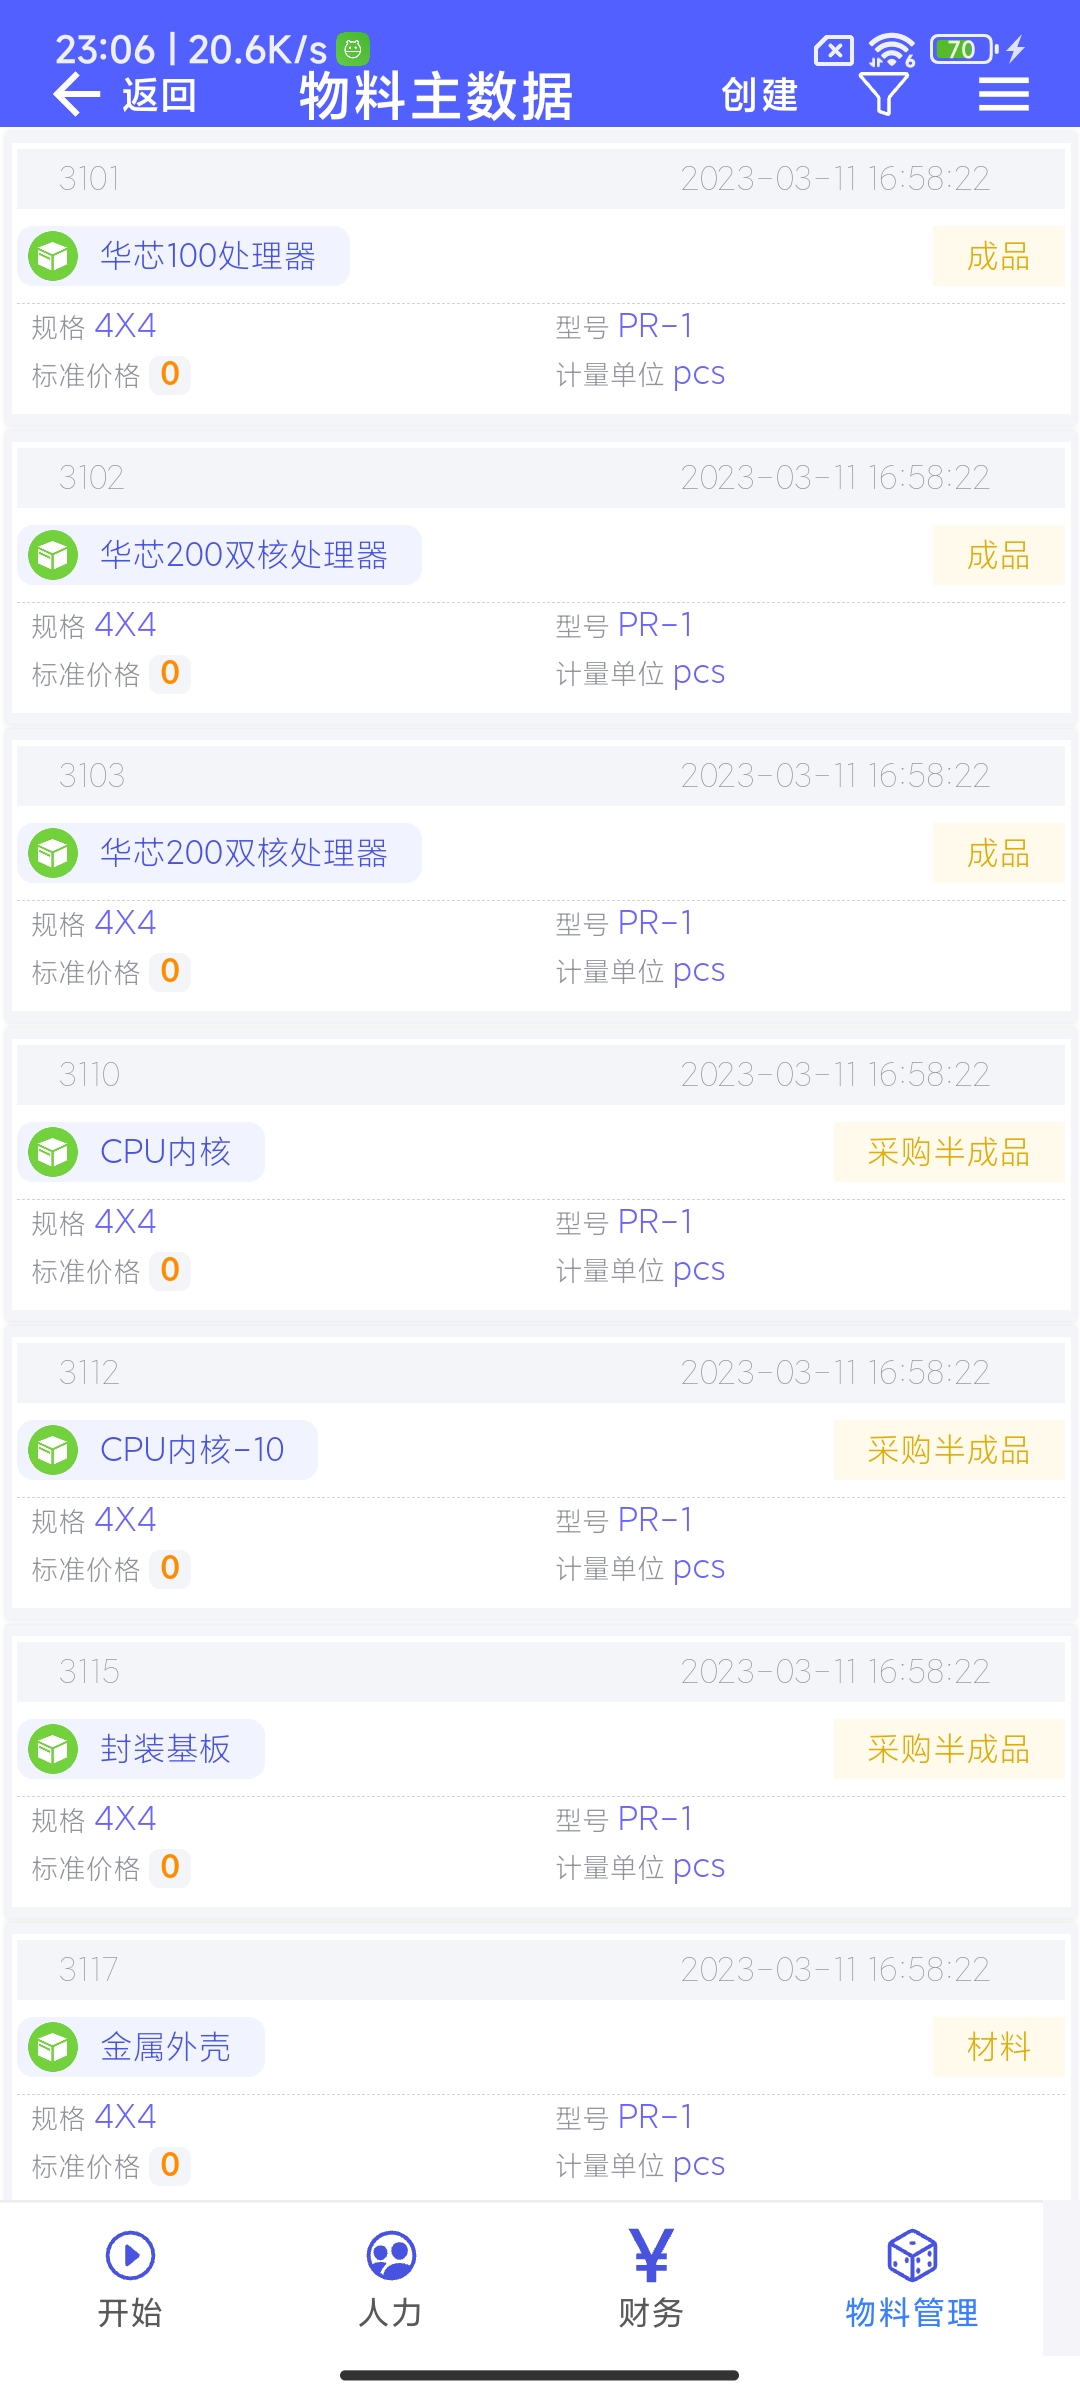Select the CPU内核 material name

click(x=165, y=1152)
